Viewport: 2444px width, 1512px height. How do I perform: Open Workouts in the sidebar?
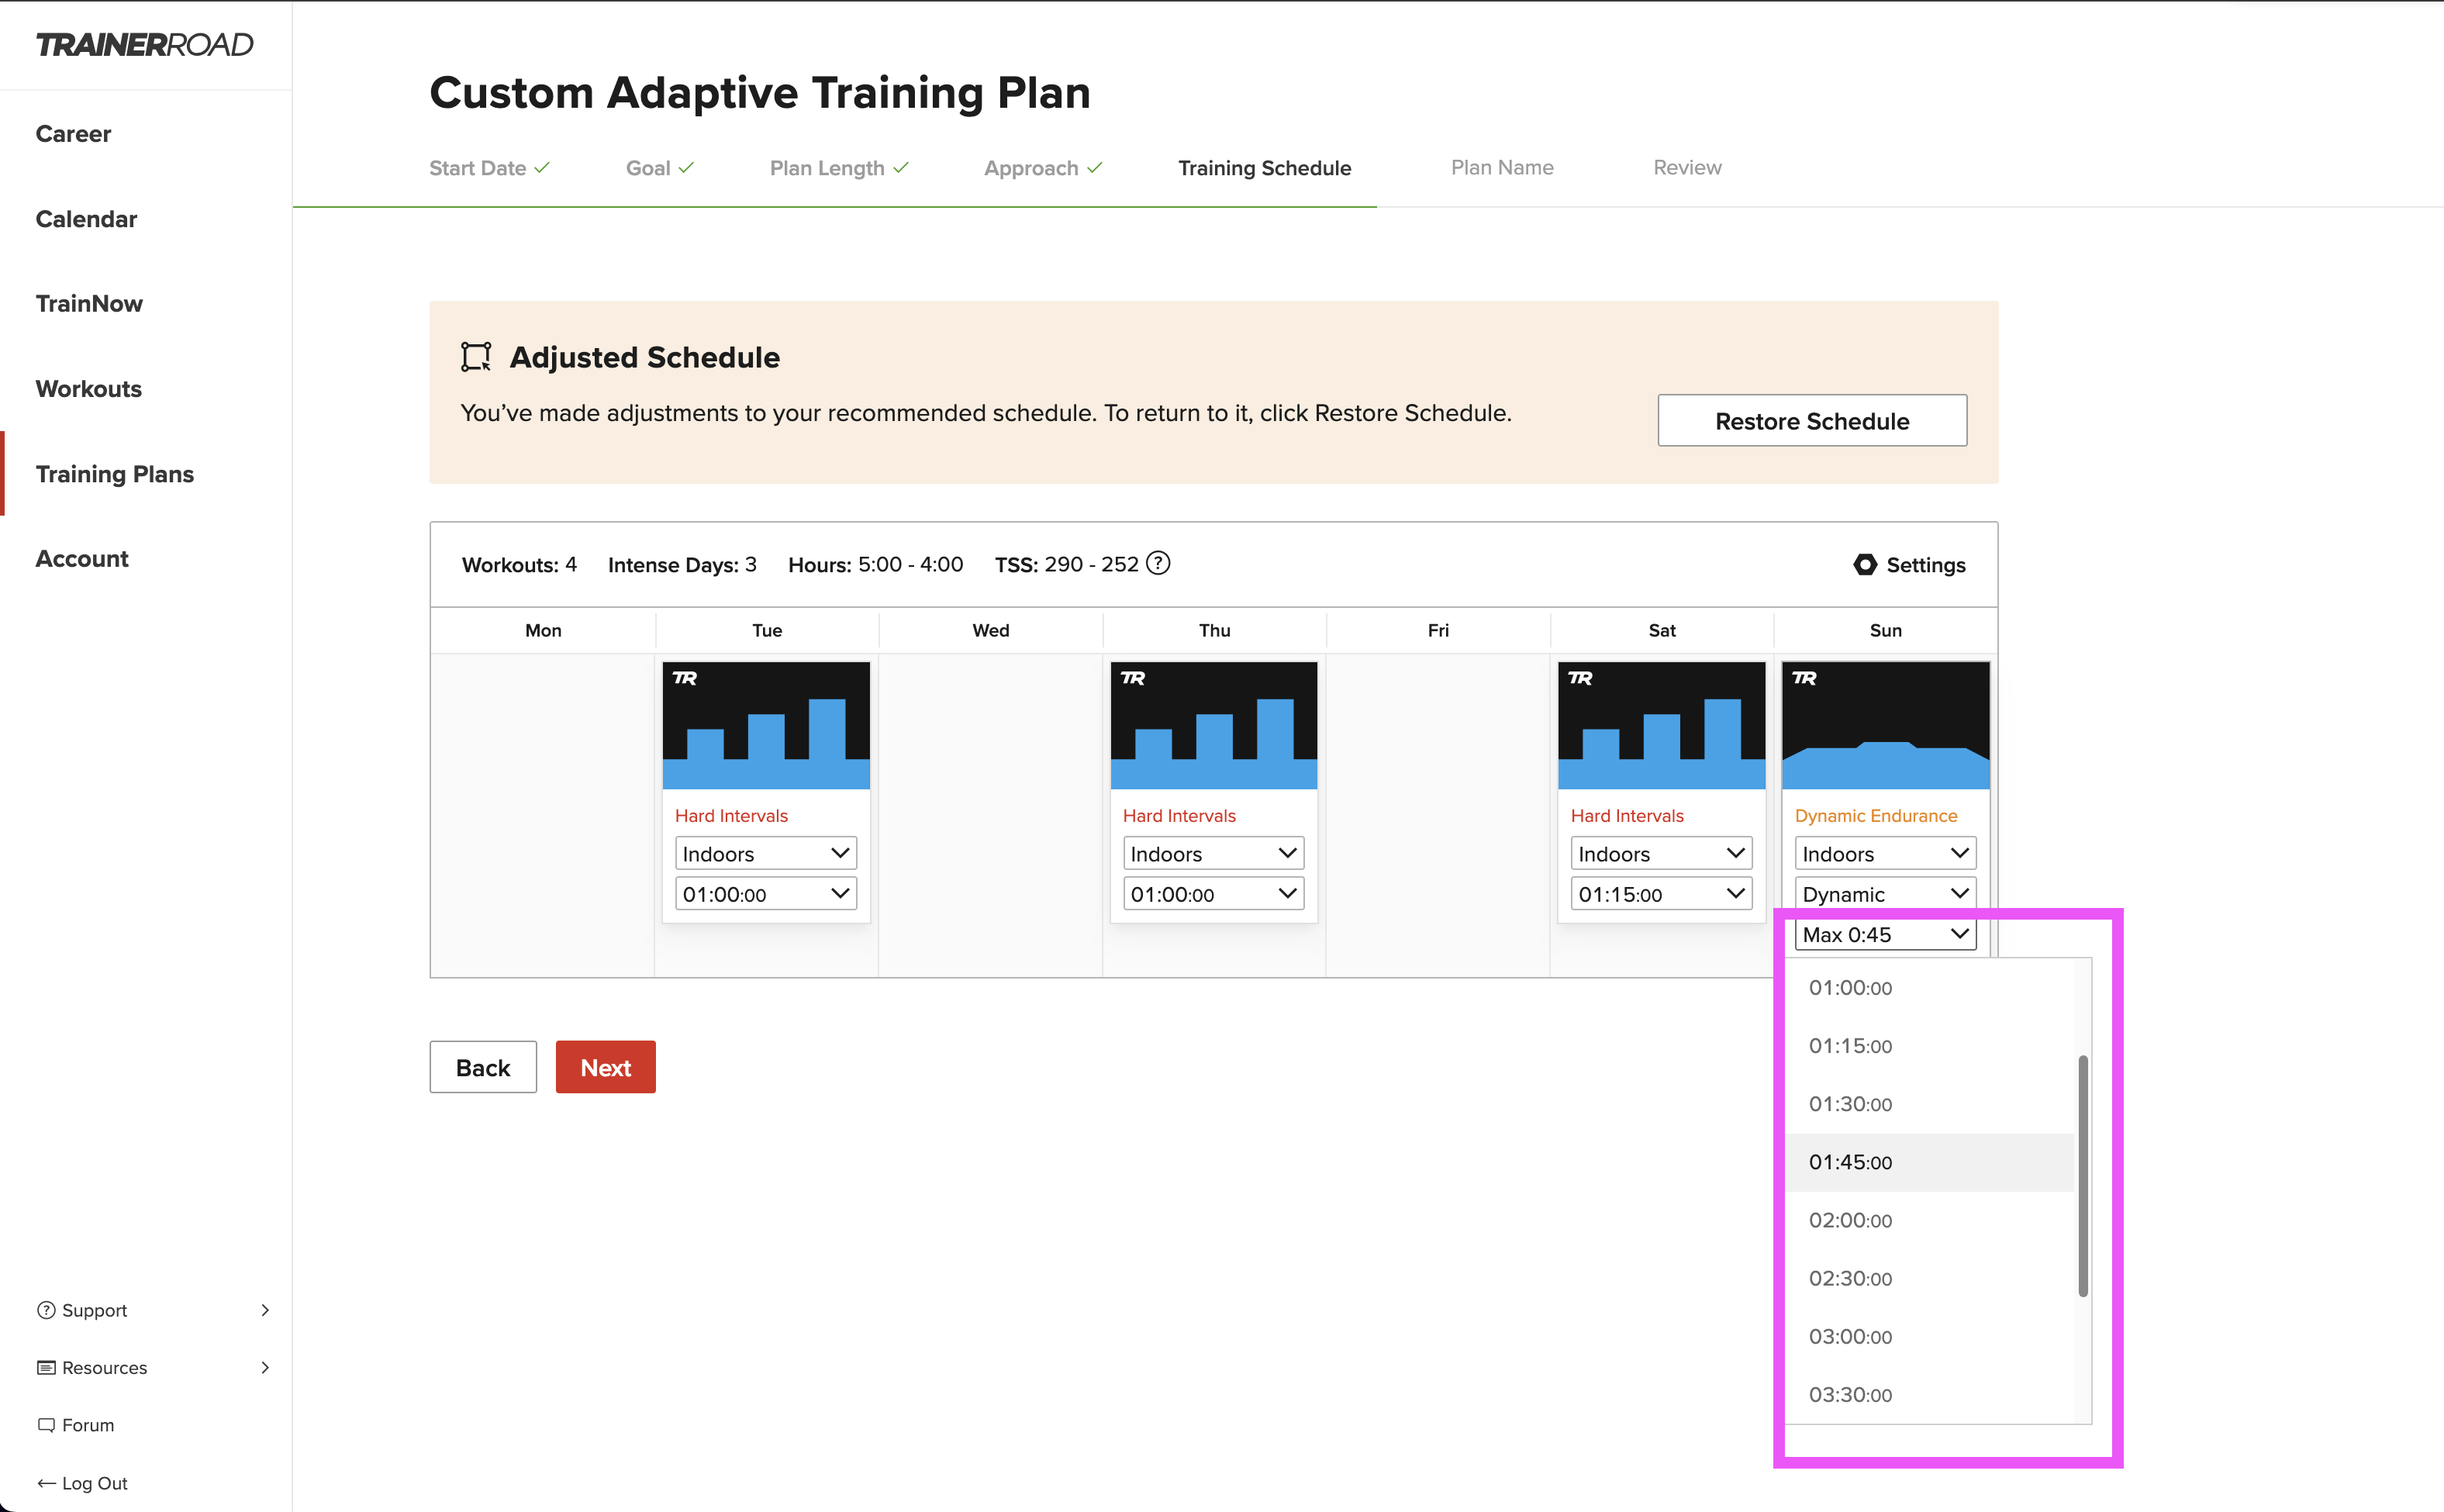pos(88,389)
